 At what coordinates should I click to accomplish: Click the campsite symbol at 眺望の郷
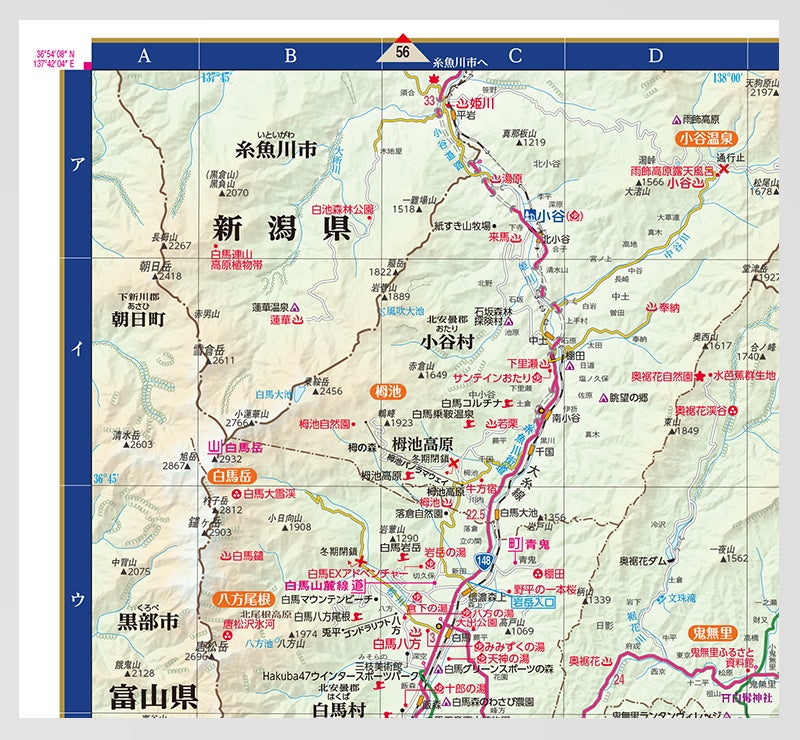pyautogui.click(x=604, y=398)
